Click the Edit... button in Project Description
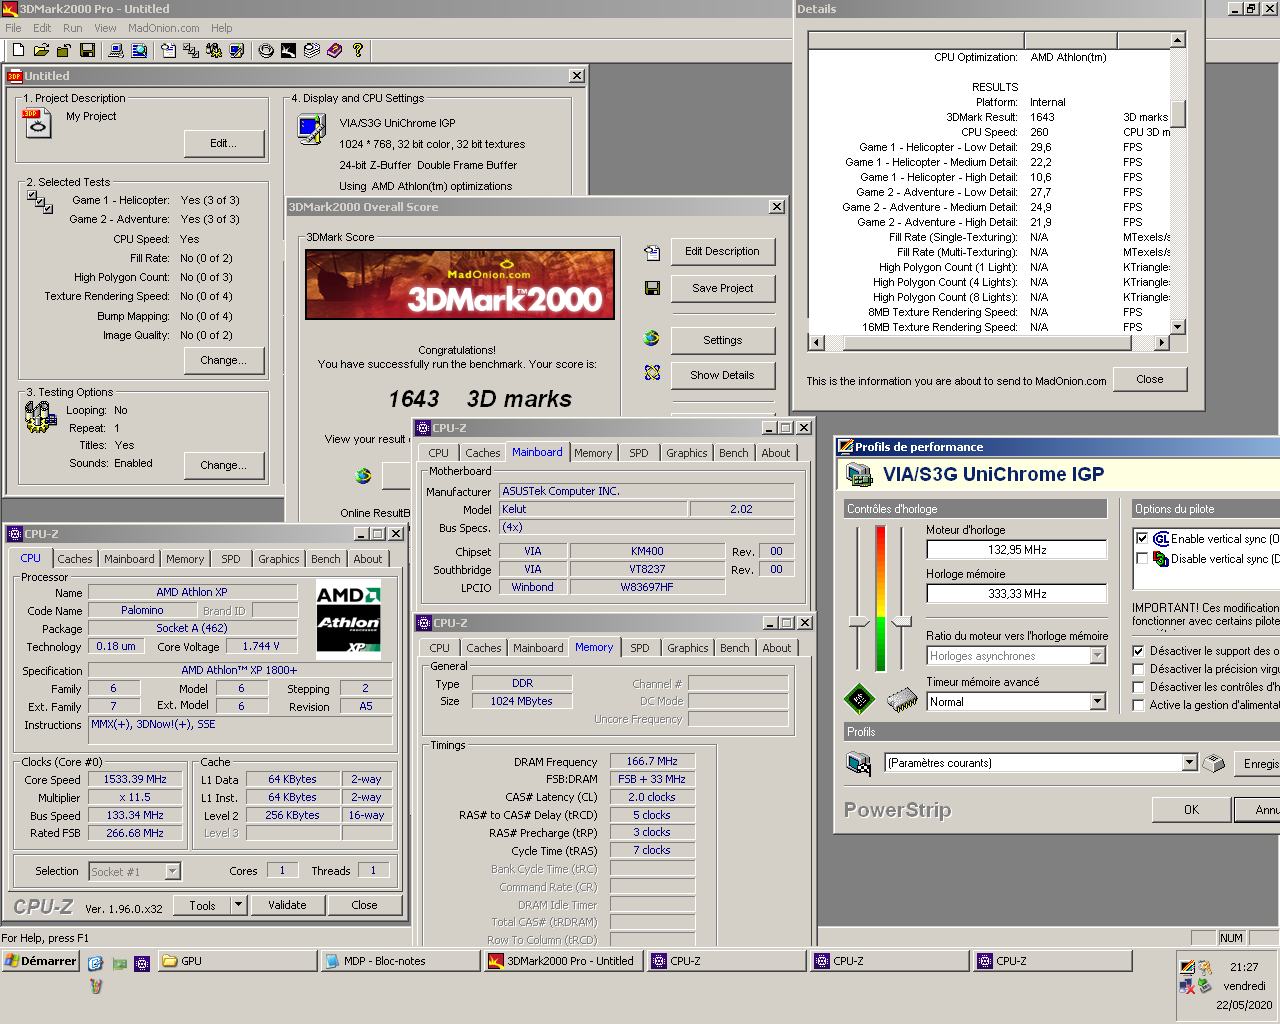 pyautogui.click(x=224, y=143)
